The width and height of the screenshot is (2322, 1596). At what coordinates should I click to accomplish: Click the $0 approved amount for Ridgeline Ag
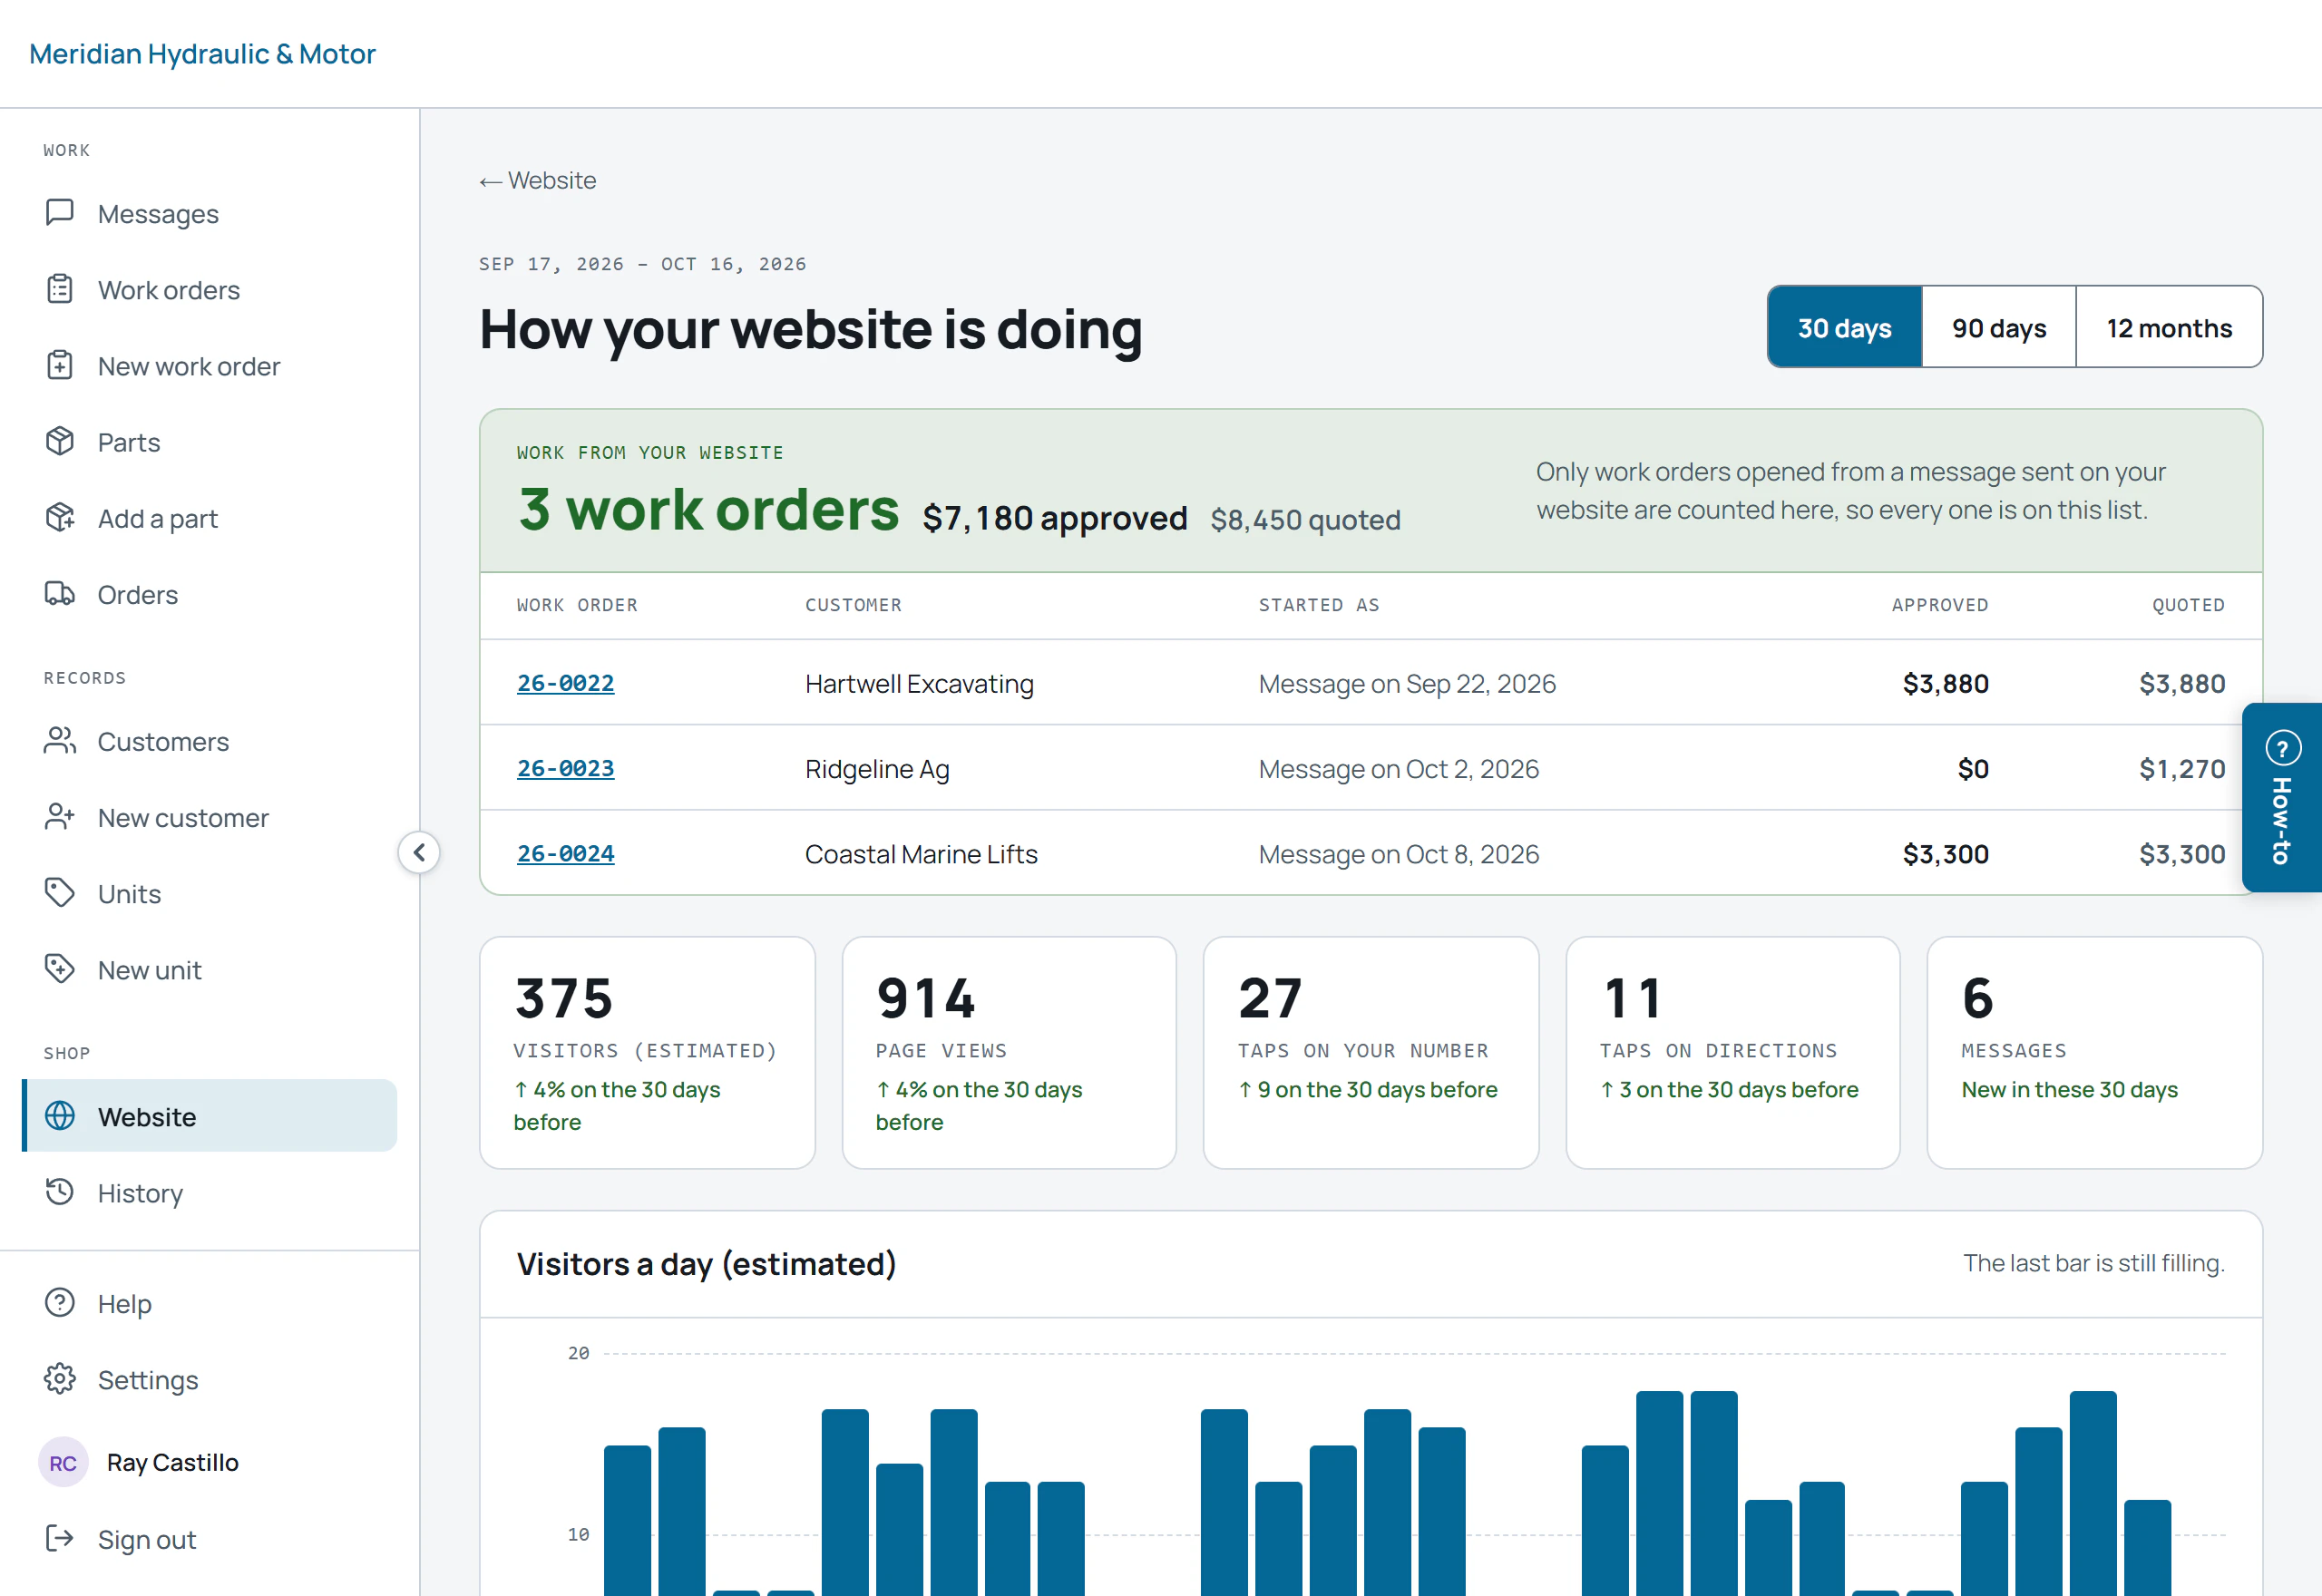pyautogui.click(x=1973, y=769)
